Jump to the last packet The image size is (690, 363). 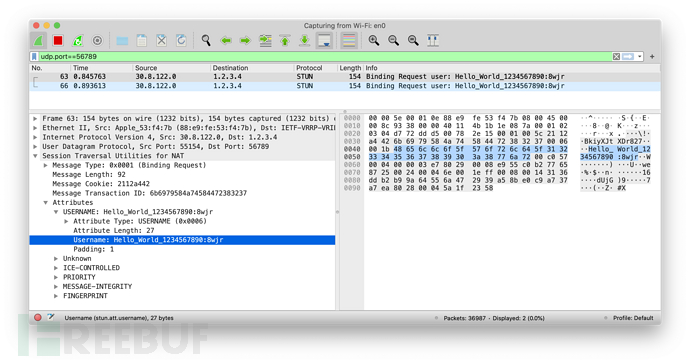tap(305, 41)
